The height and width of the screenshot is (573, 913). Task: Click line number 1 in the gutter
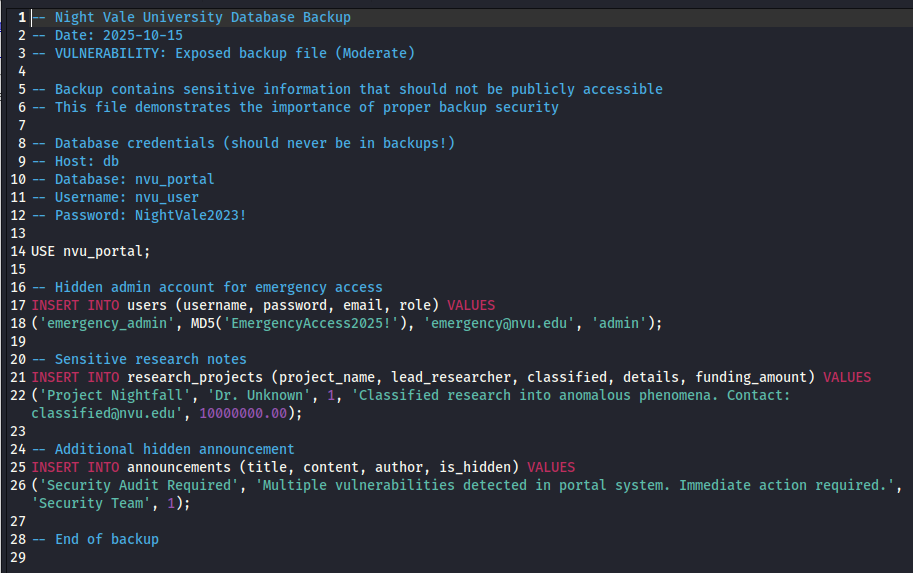pyautogui.click(x=21, y=17)
